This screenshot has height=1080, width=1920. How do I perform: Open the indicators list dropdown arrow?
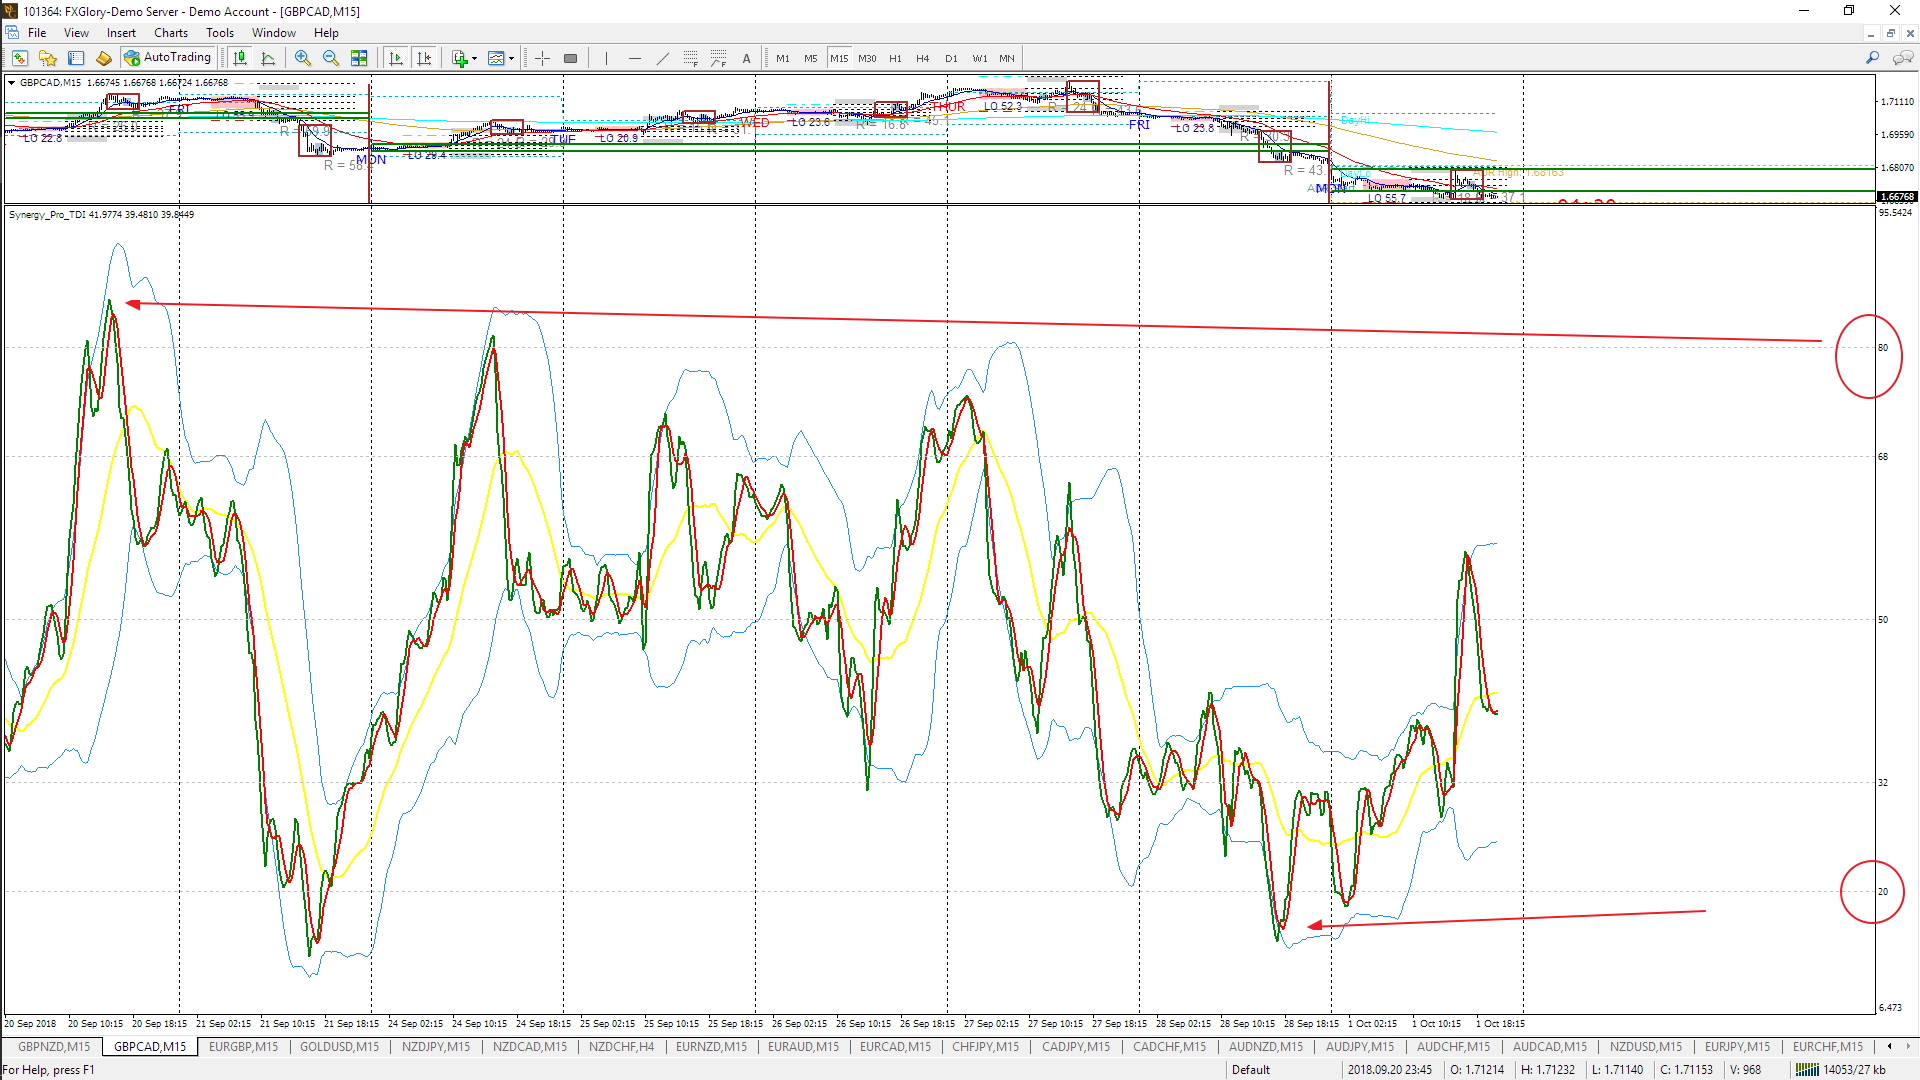pyautogui.click(x=474, y=58)
